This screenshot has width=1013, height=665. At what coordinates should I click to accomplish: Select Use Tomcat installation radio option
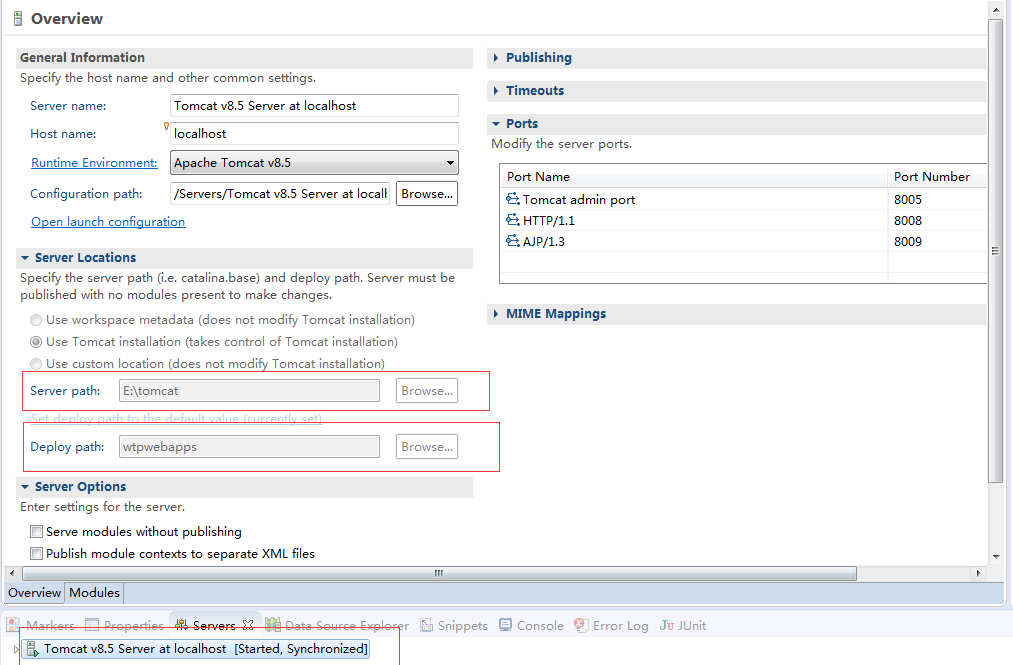point(36,342)
